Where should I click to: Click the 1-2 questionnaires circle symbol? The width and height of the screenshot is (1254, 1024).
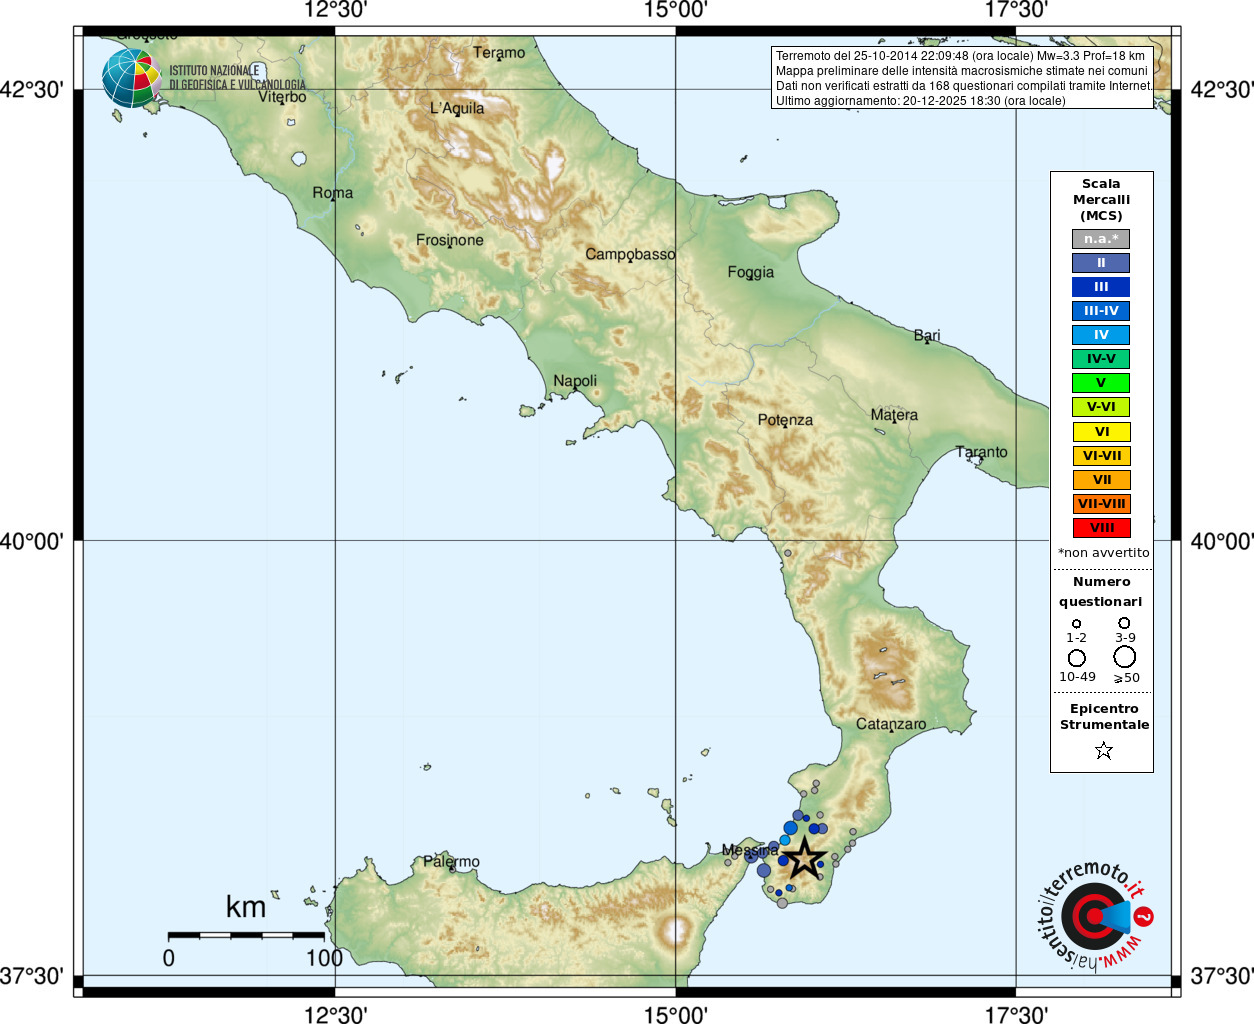1076,624
